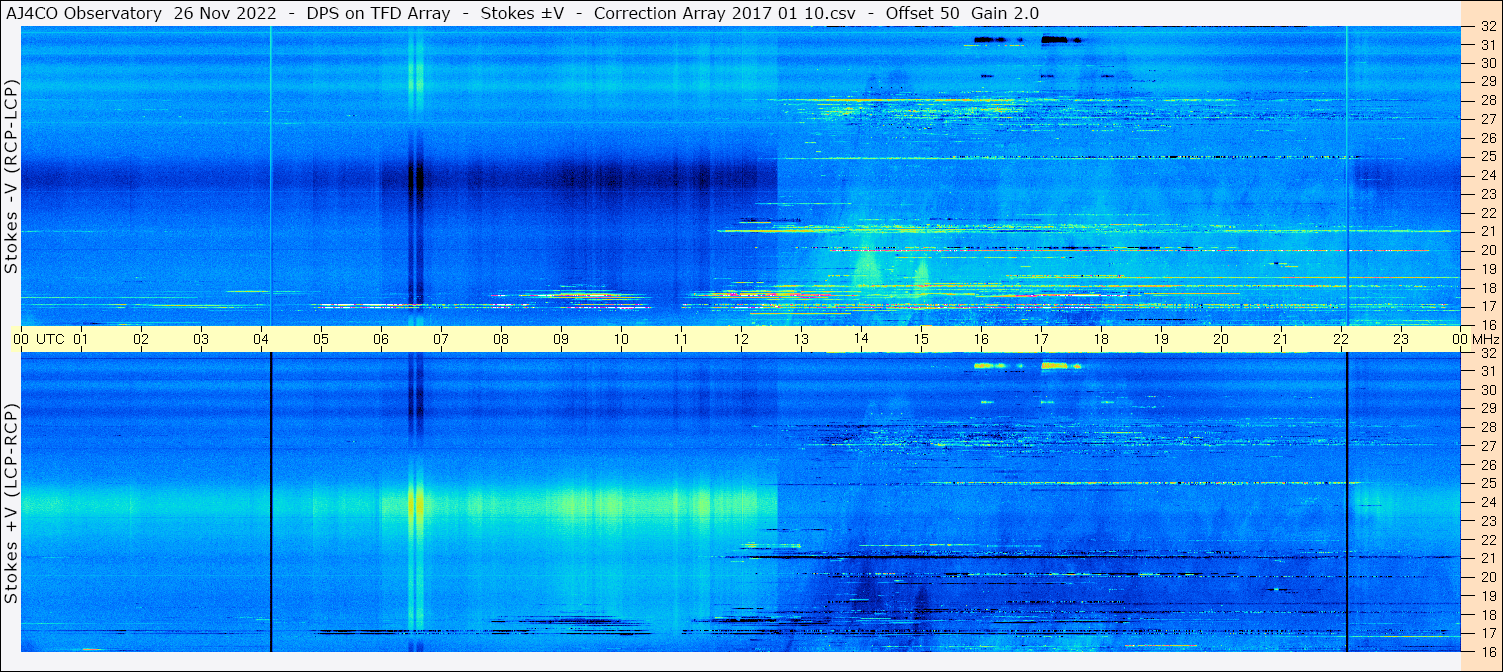Click the 08 hour tick on the time axis
The image size is (1503, 672).
[x=501, y=339]
